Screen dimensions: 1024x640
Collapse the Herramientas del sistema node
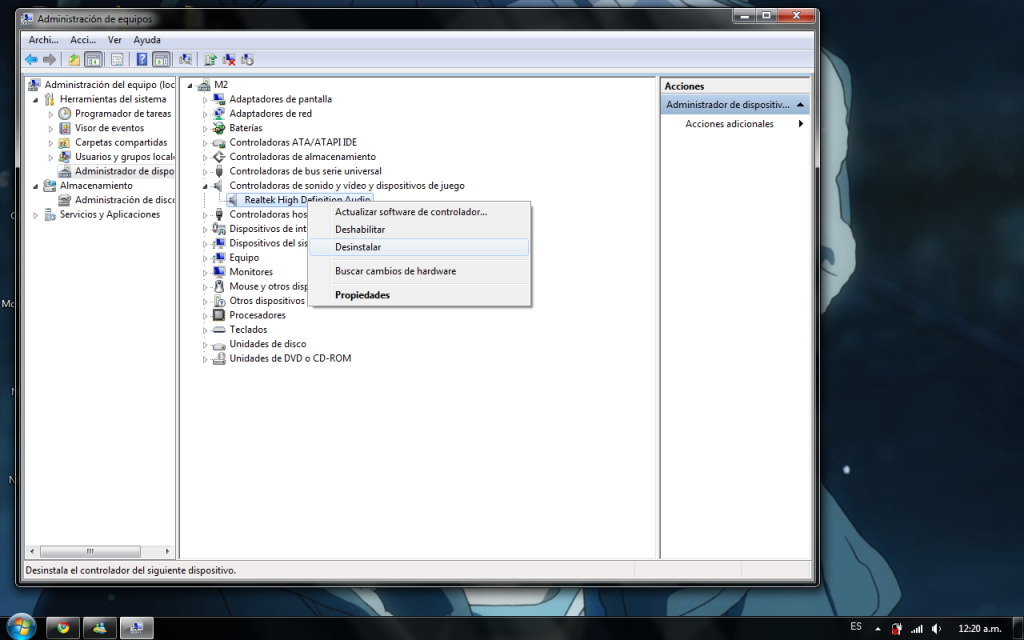pos(35,100)
